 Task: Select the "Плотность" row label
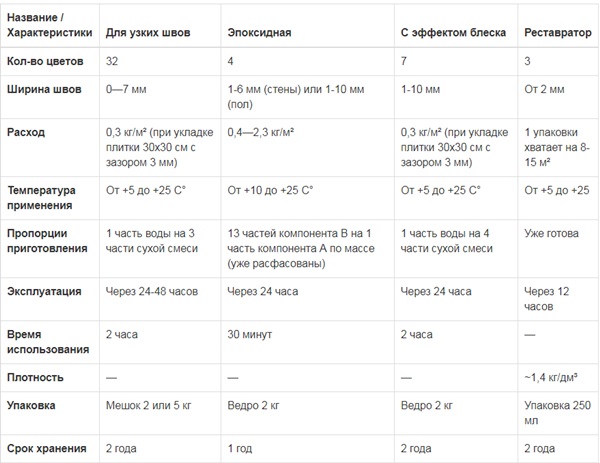click(x=35, y=377)
